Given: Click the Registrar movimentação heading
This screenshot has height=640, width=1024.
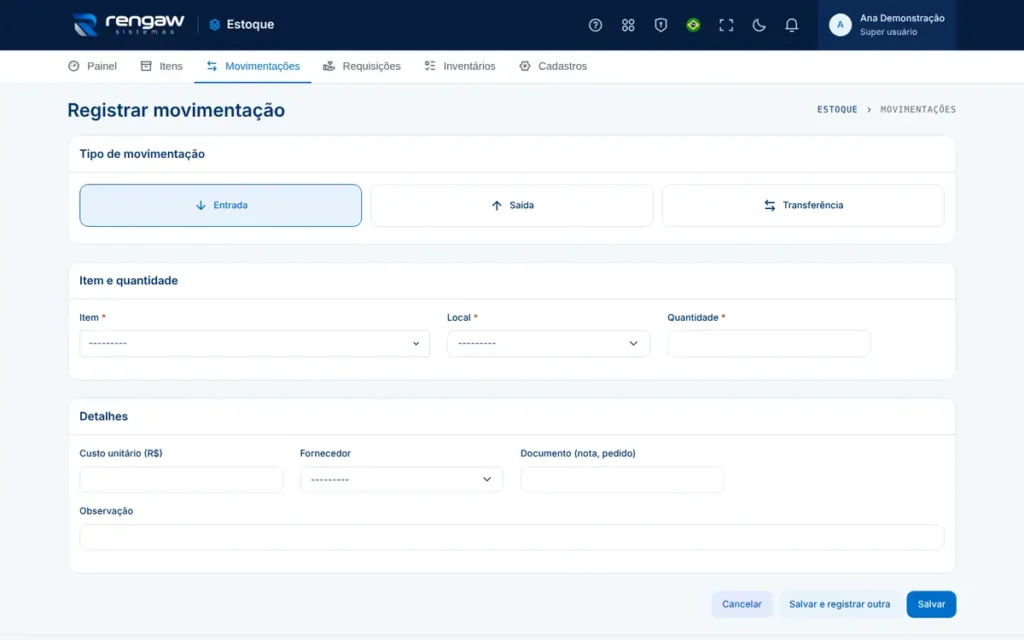Looking at the screenshot, I should click(176, 110).
